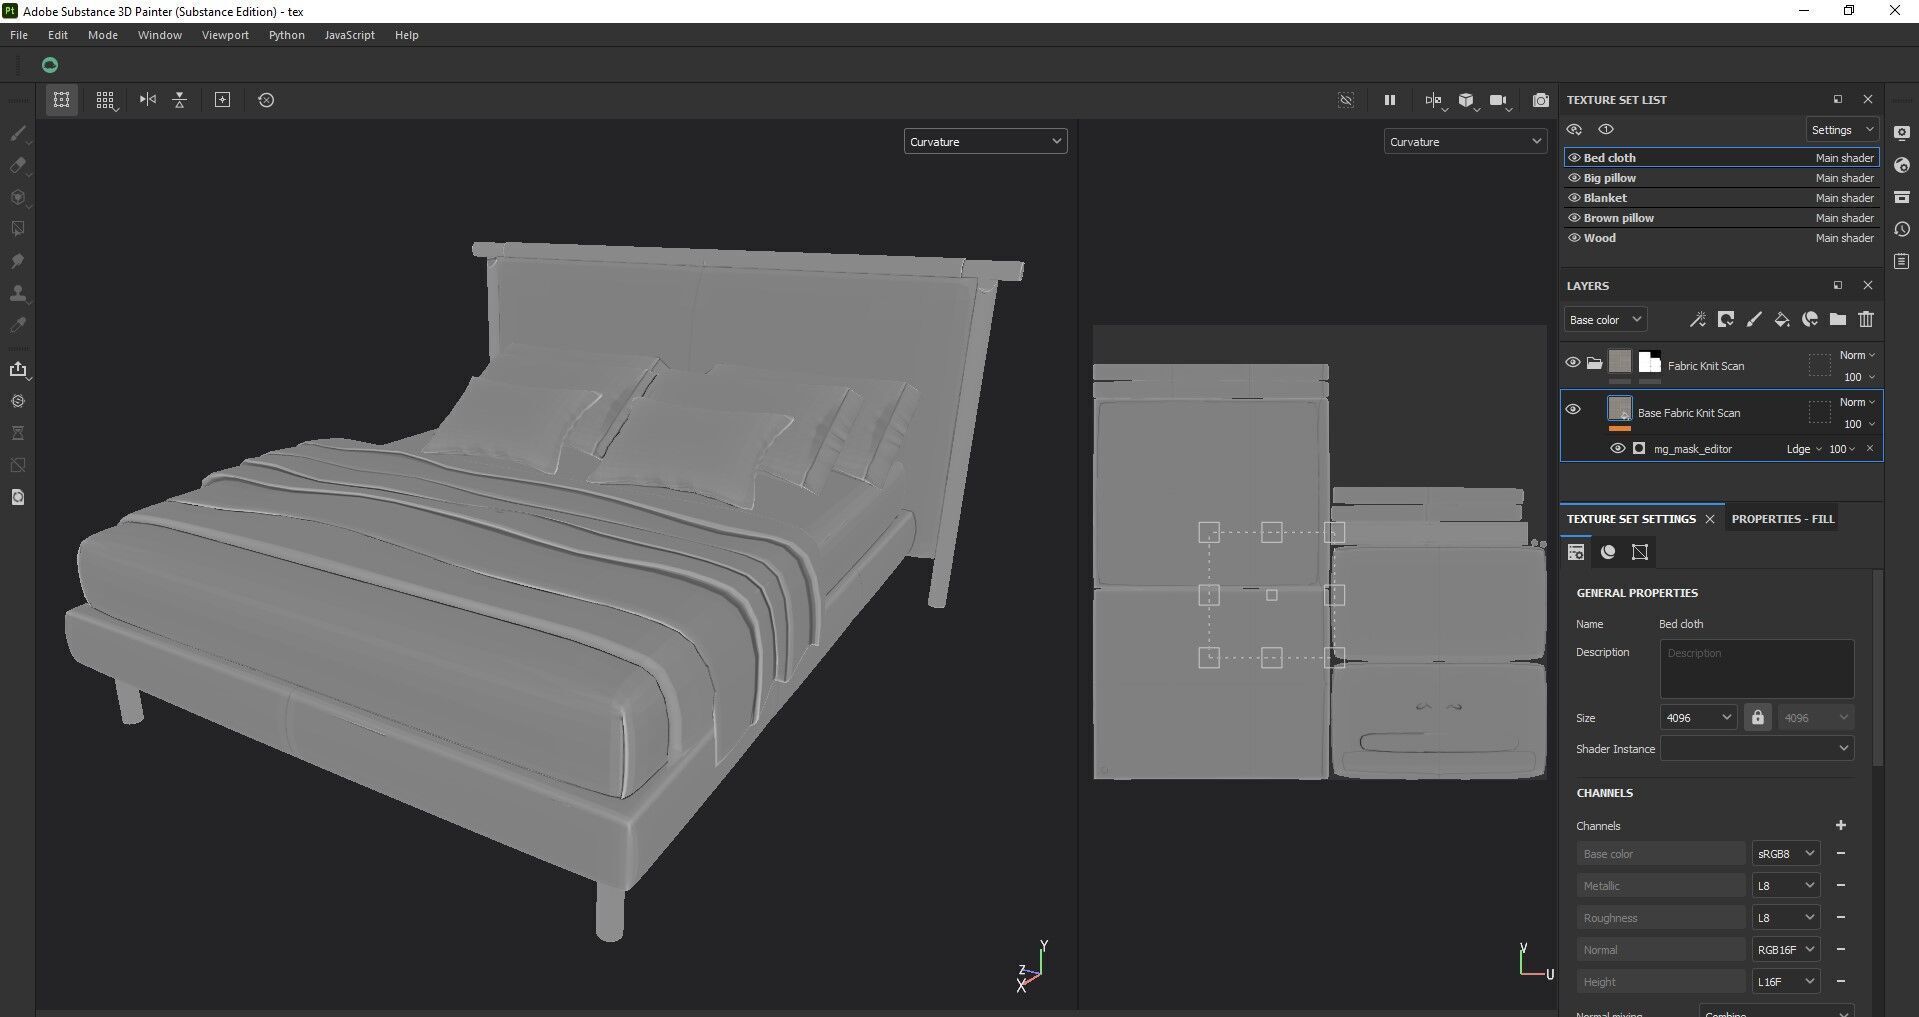This screenshot has width=1919, height=1017.
Task: Click the reset transform icon
Action: pyautogui.click(x=266, y=100)
